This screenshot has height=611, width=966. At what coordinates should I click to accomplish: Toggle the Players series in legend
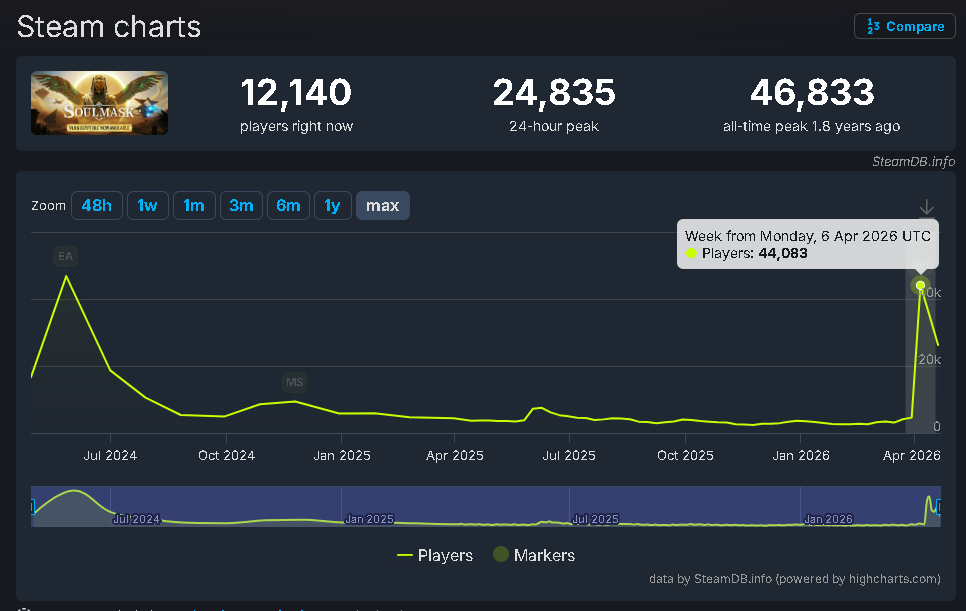pos(435,555)
